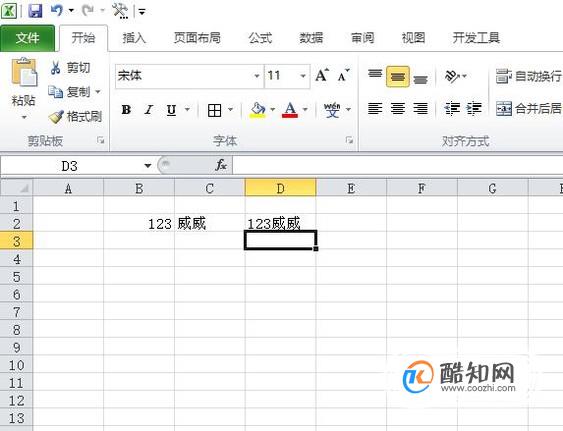Click the Save icon in quick access toolbar
This screenshot has height=431, width=563.
[35, 11]
